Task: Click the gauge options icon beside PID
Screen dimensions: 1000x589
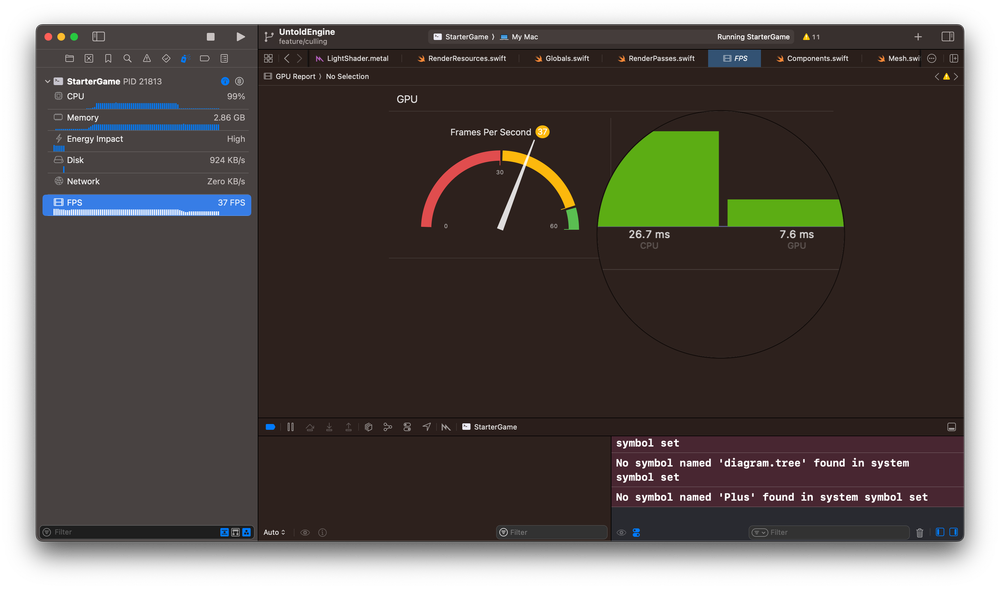Action: click(x=239, y=82)
